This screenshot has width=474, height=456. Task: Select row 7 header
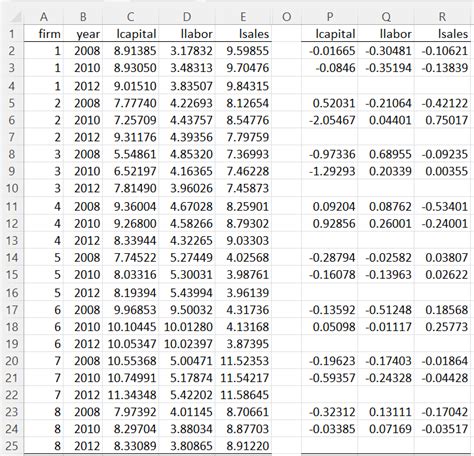tap(12, 137)
